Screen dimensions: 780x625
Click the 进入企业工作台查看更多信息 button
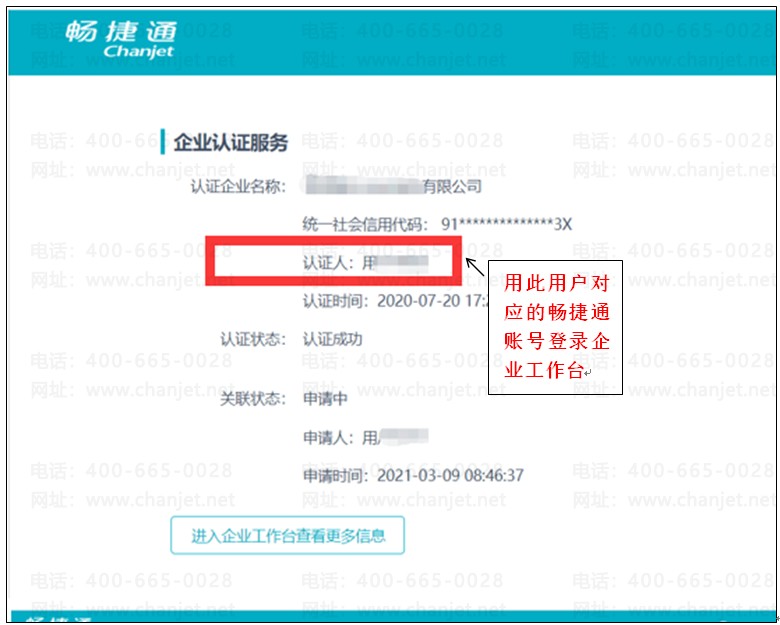(x=287, y=535)
